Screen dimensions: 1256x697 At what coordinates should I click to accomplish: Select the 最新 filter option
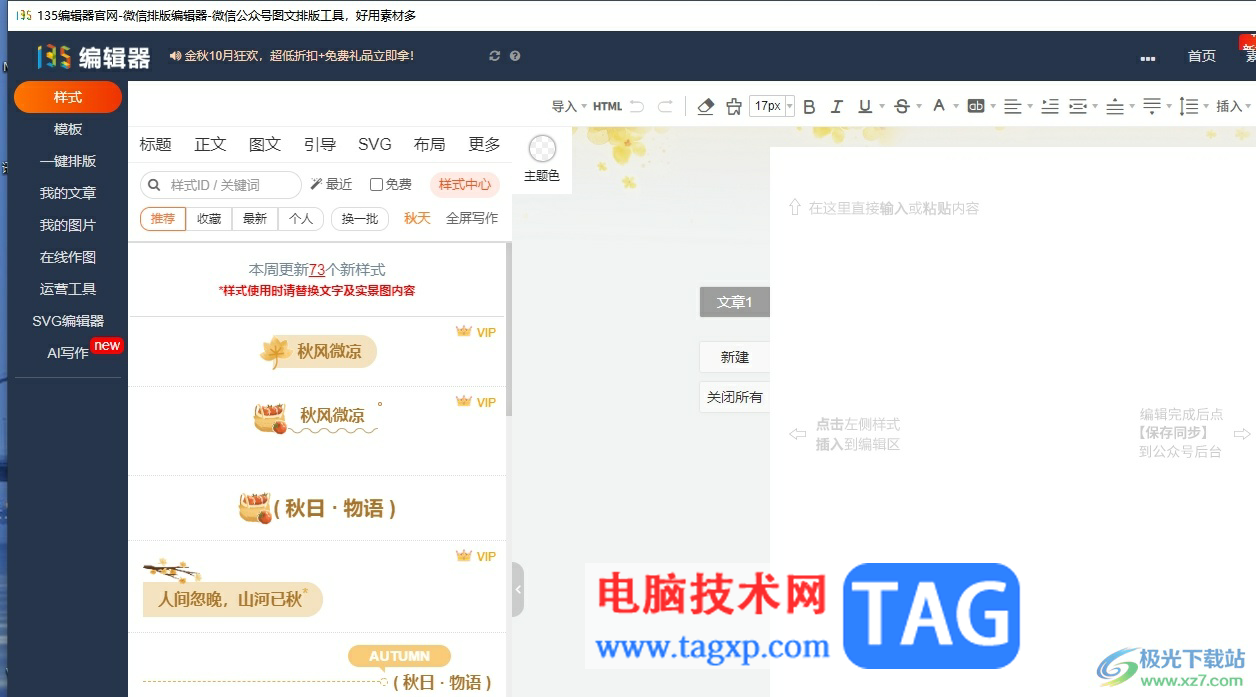tap(255, 219)
